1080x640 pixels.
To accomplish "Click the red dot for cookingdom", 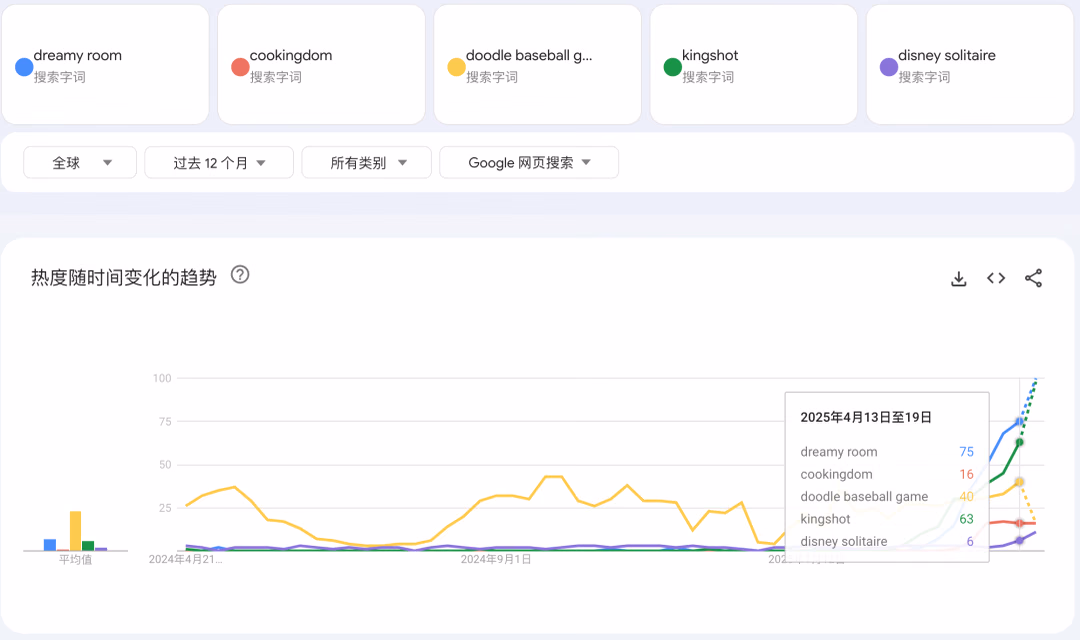I will (x=240, y=67).
